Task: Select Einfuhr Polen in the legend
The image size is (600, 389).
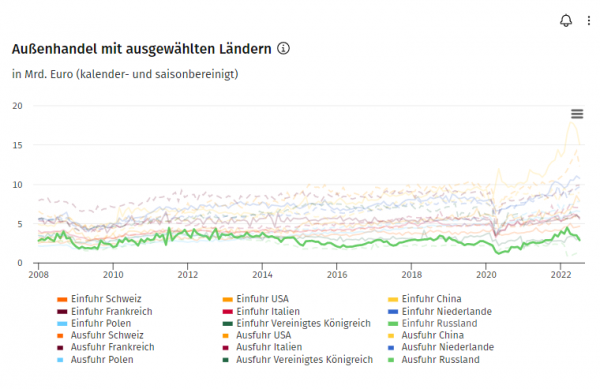Action: click(94, 323)
